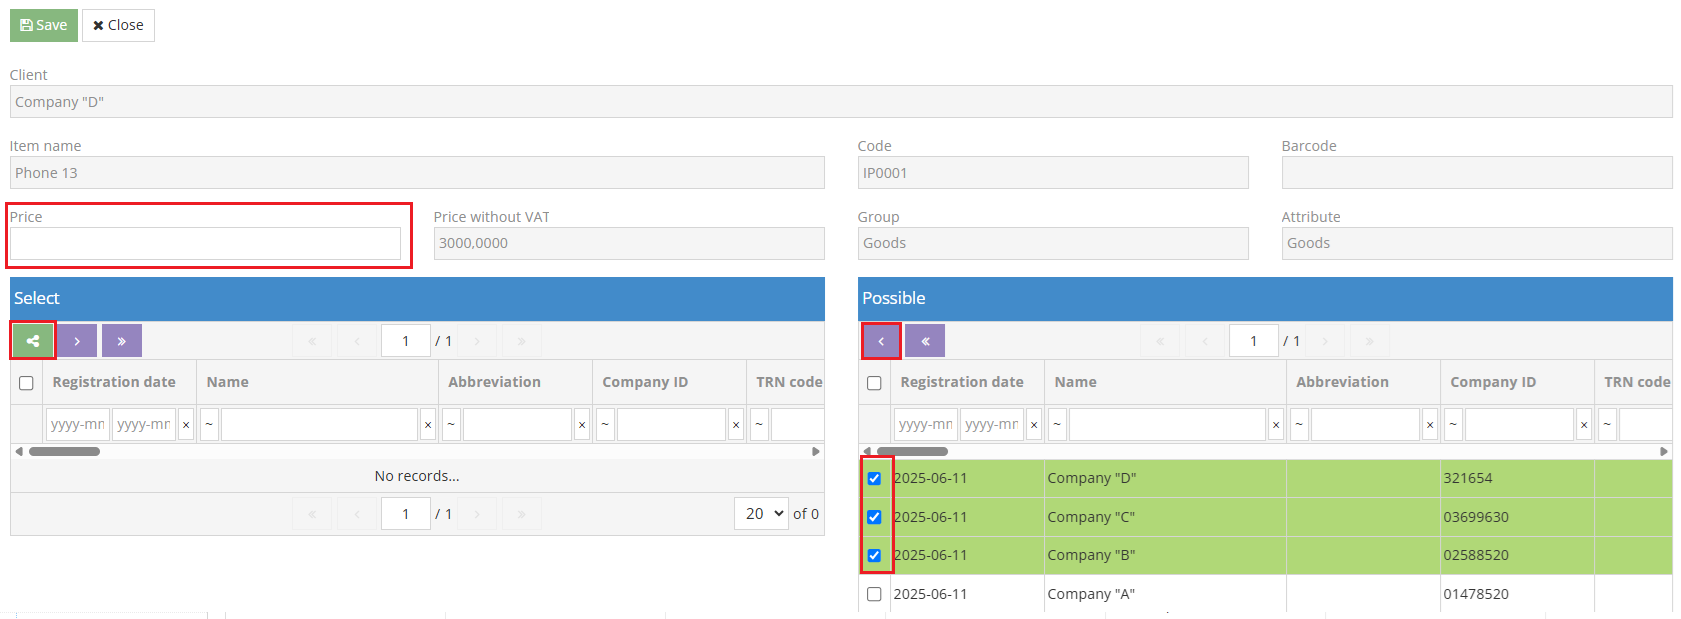Open Abbreviation filter operator (~) in Possible table
The height and width of the screenshot is (619, 1681).
tap(1299, 425)
